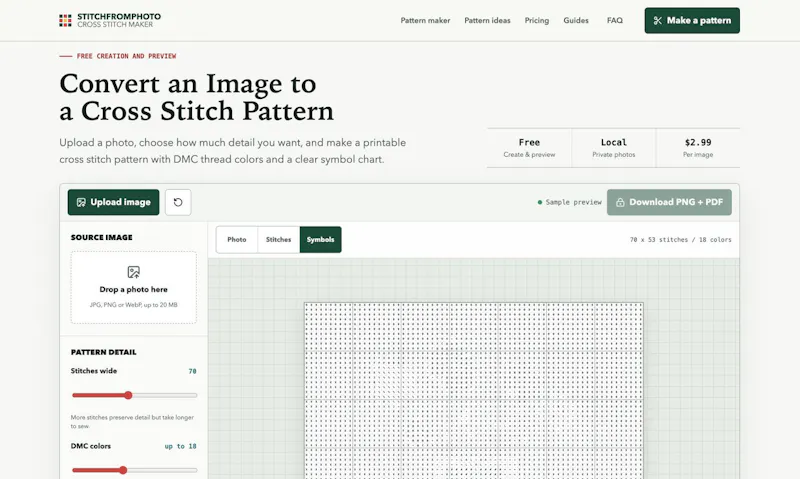Click the StitchFromPhoto logo icon
The height and width of the screenshot is (479, 800).
point(65,20)
